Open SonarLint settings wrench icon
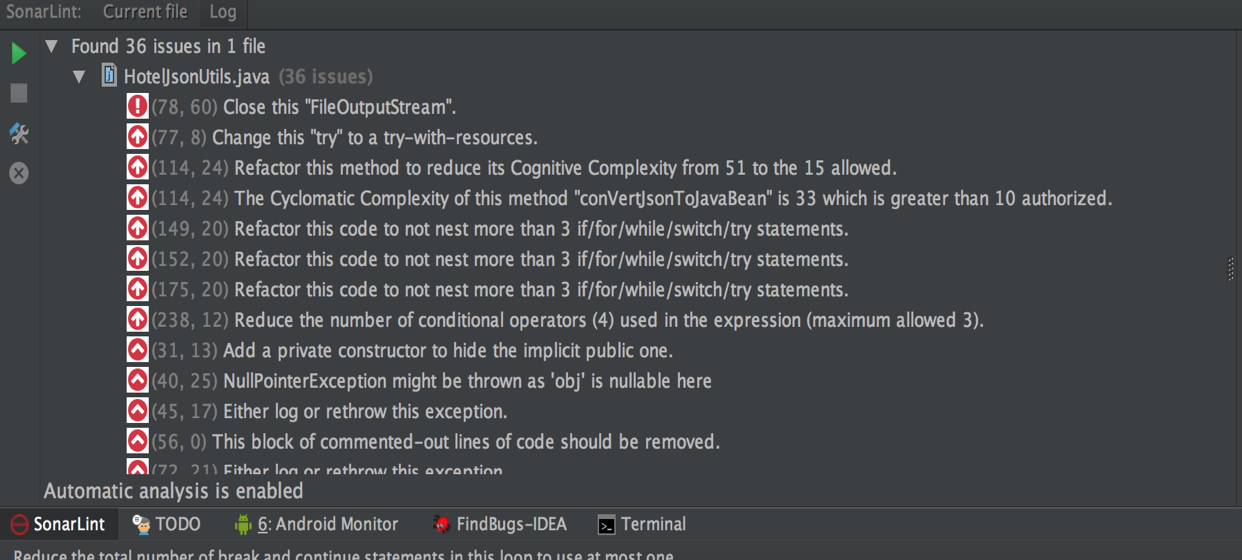 tap(18, 134)
